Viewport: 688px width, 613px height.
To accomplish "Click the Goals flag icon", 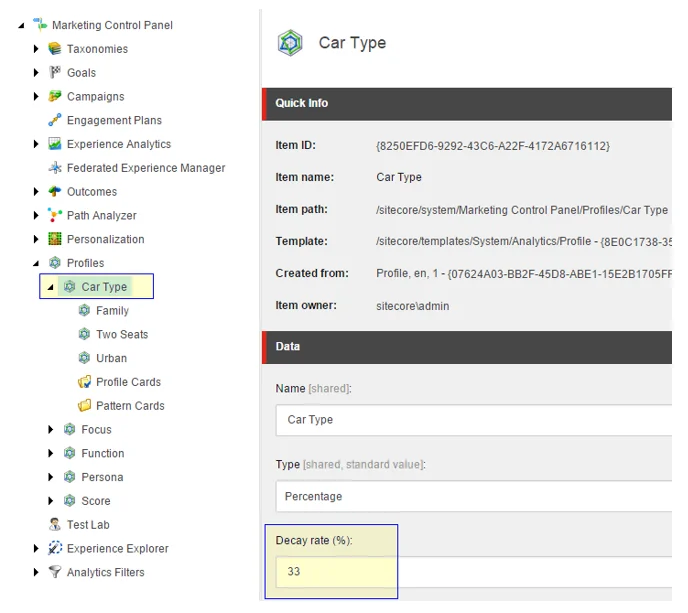I will [54, 72].
